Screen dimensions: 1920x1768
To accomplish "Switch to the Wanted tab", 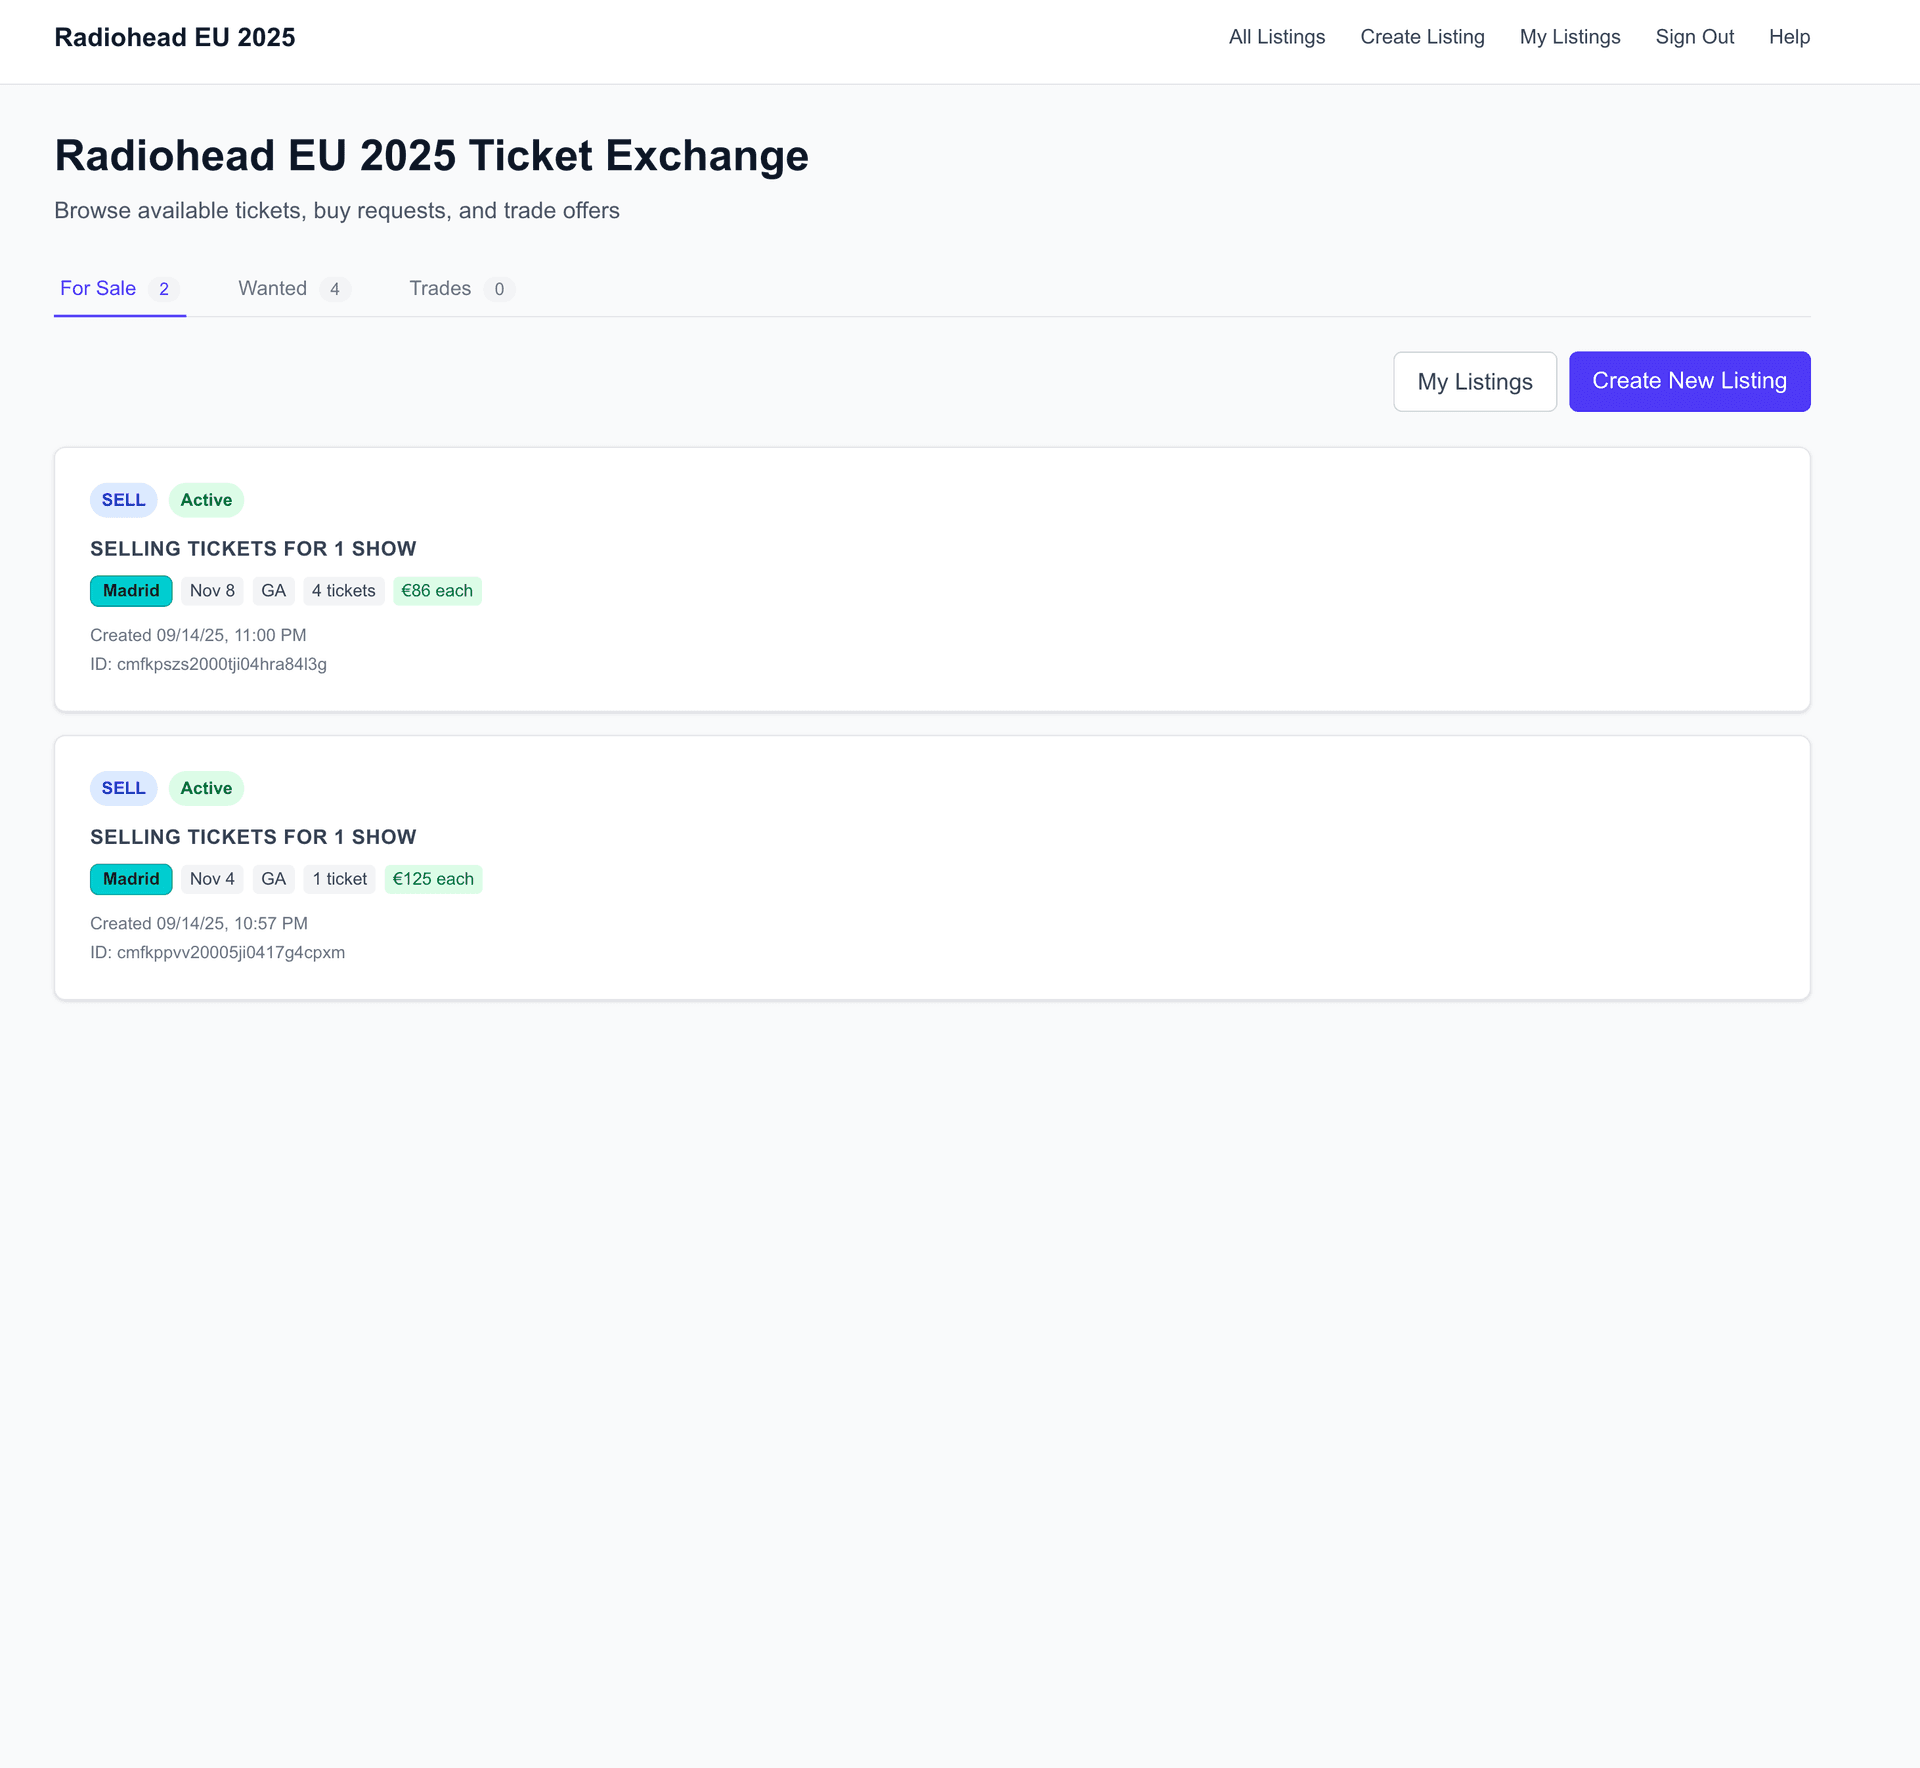I will pos(294,289).
